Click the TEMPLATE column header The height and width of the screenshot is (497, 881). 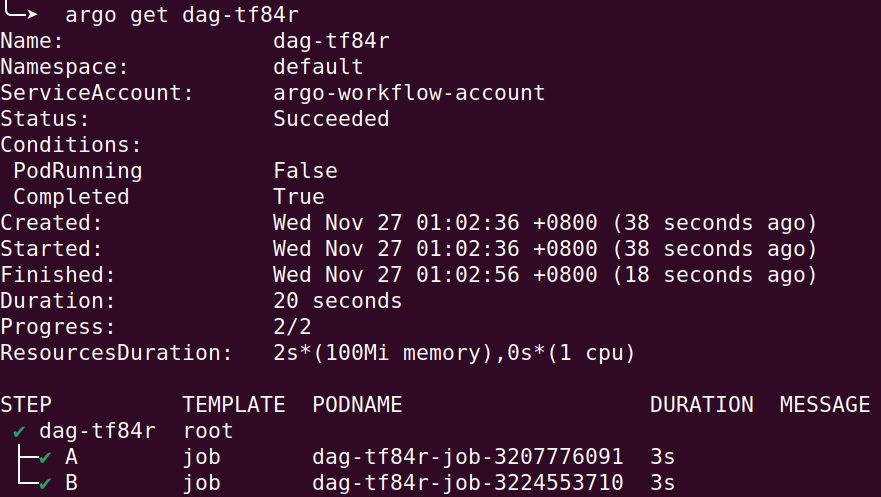234,405
